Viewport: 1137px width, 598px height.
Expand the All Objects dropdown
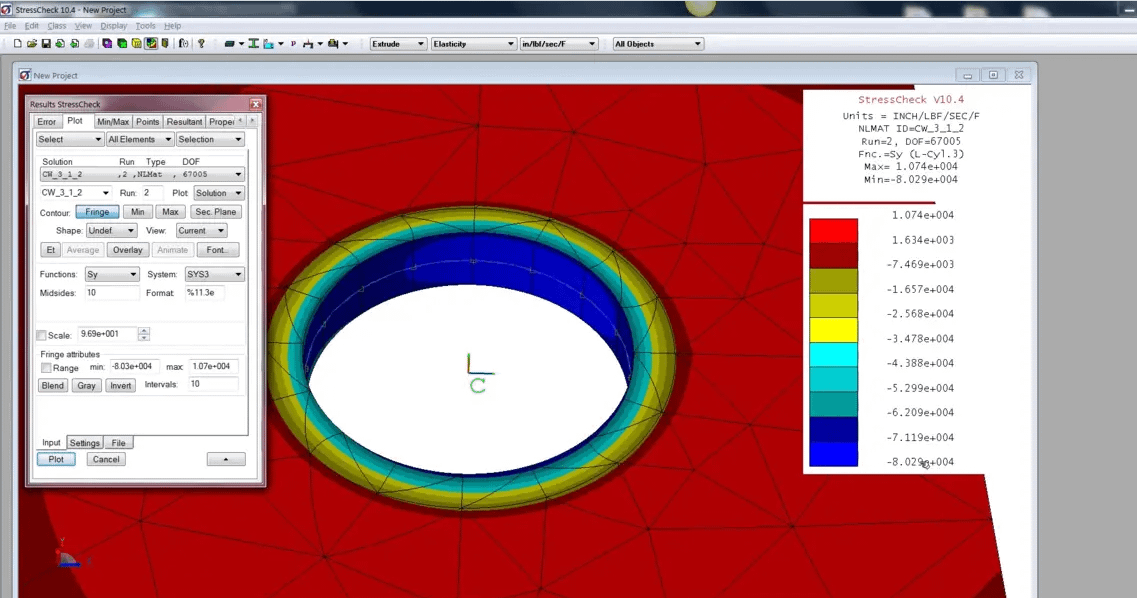click(656, 43)
